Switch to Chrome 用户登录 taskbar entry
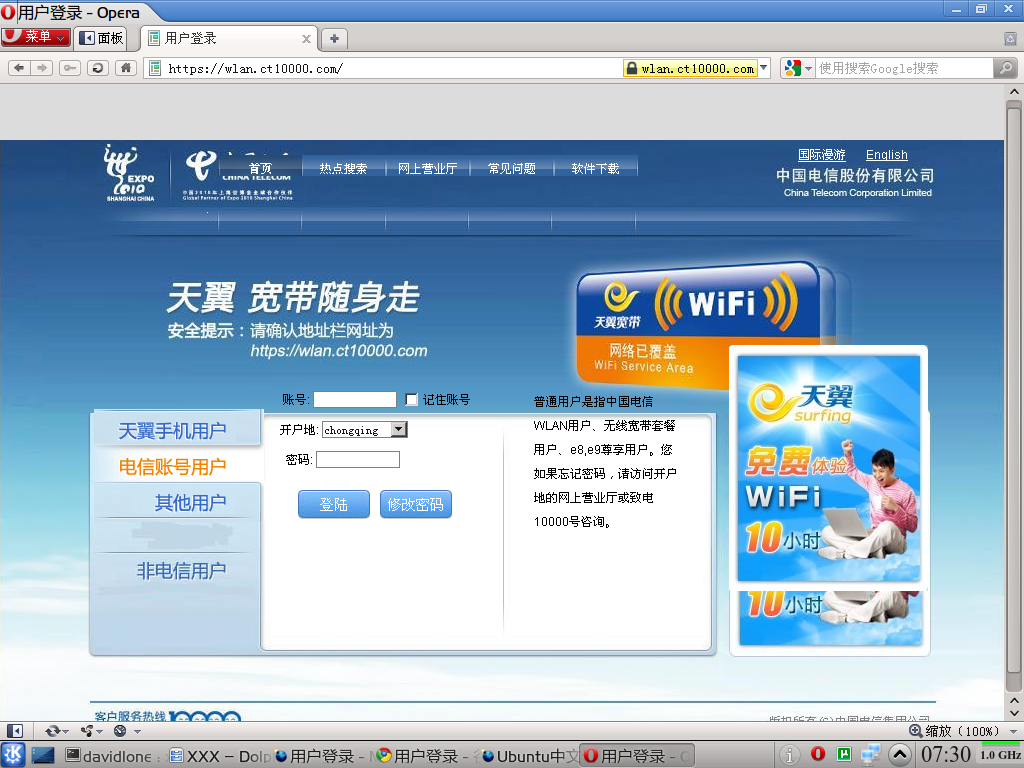 (426, 756)
